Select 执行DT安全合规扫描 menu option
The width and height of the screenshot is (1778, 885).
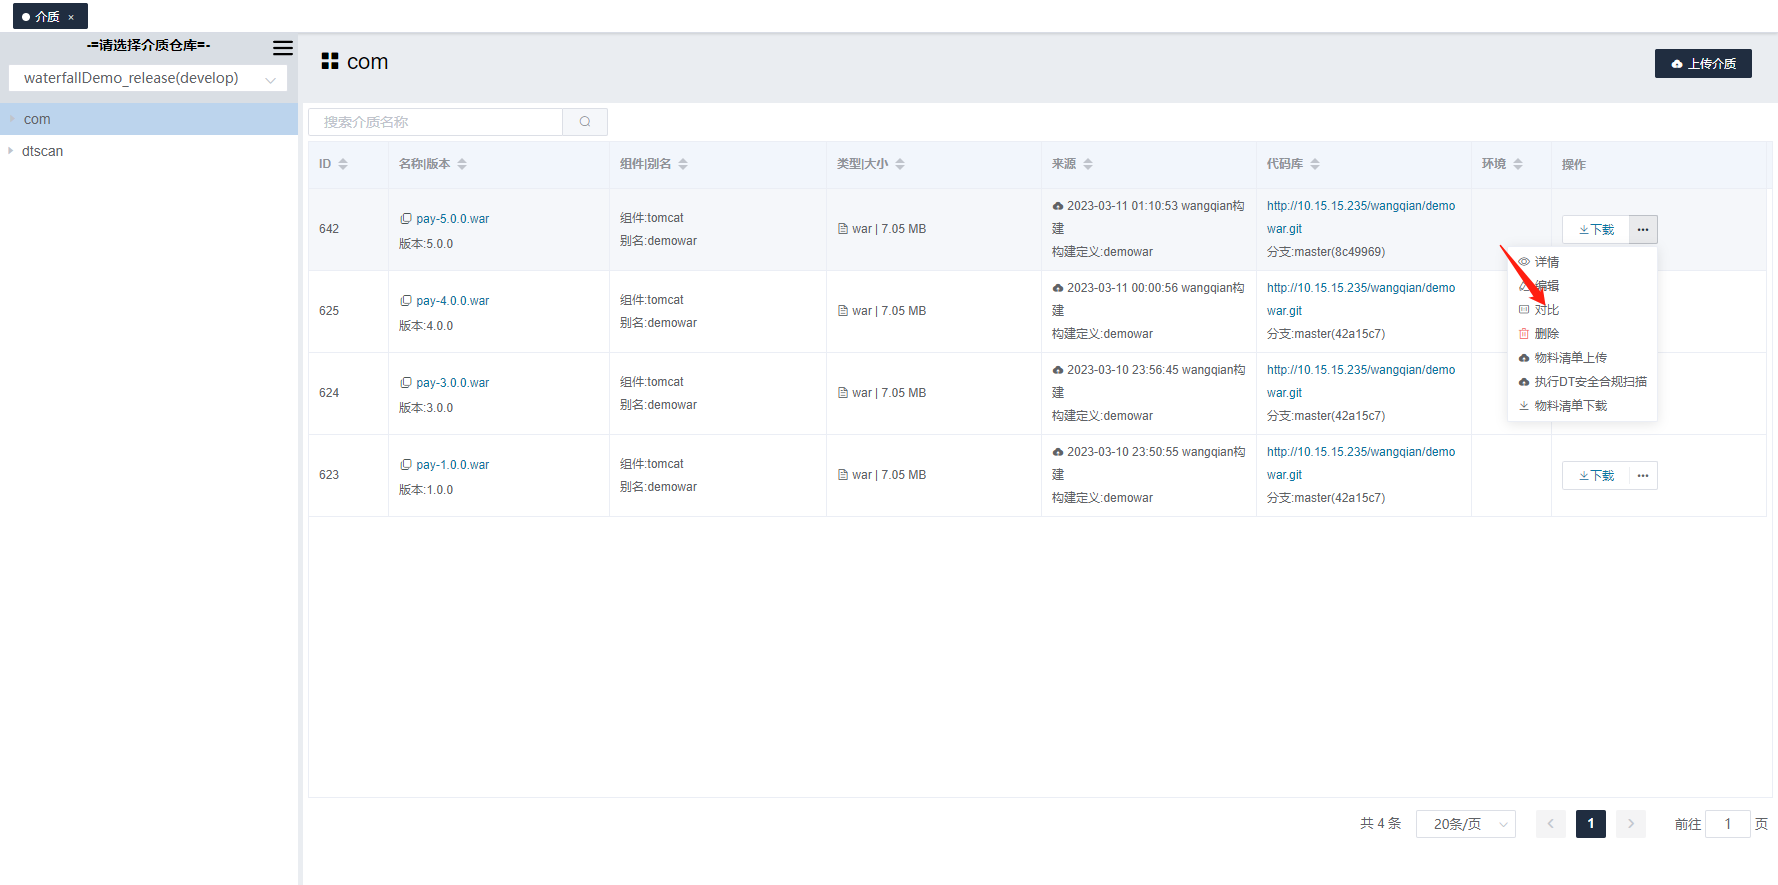click(x=1590, y=382)
